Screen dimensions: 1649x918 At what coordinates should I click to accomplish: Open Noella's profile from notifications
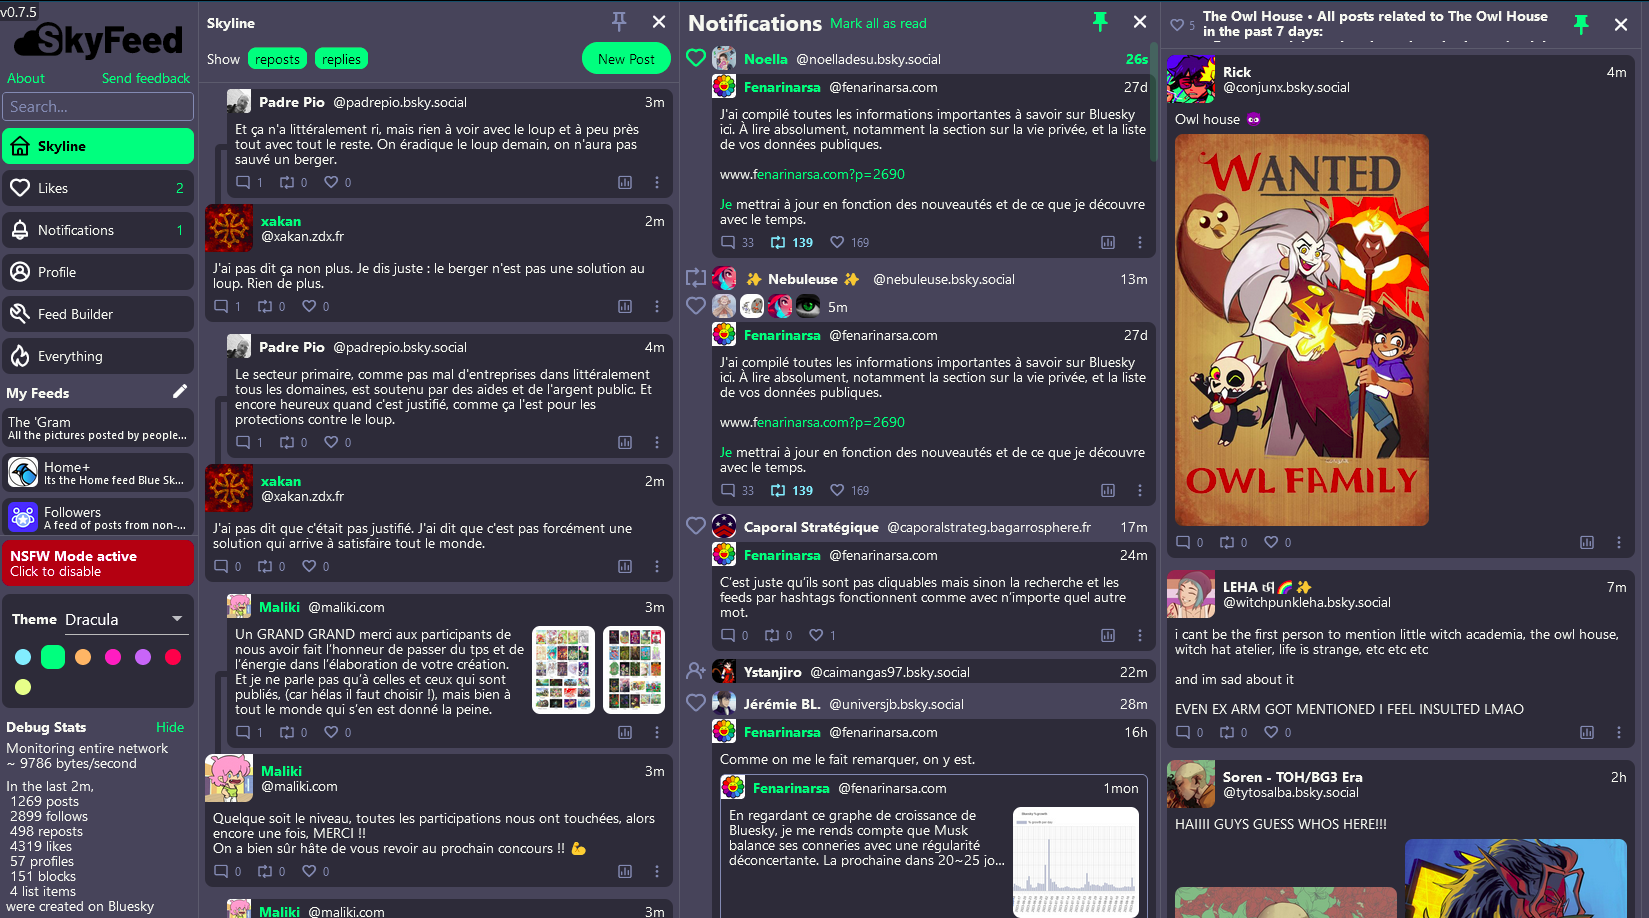[x=766, y=59]
